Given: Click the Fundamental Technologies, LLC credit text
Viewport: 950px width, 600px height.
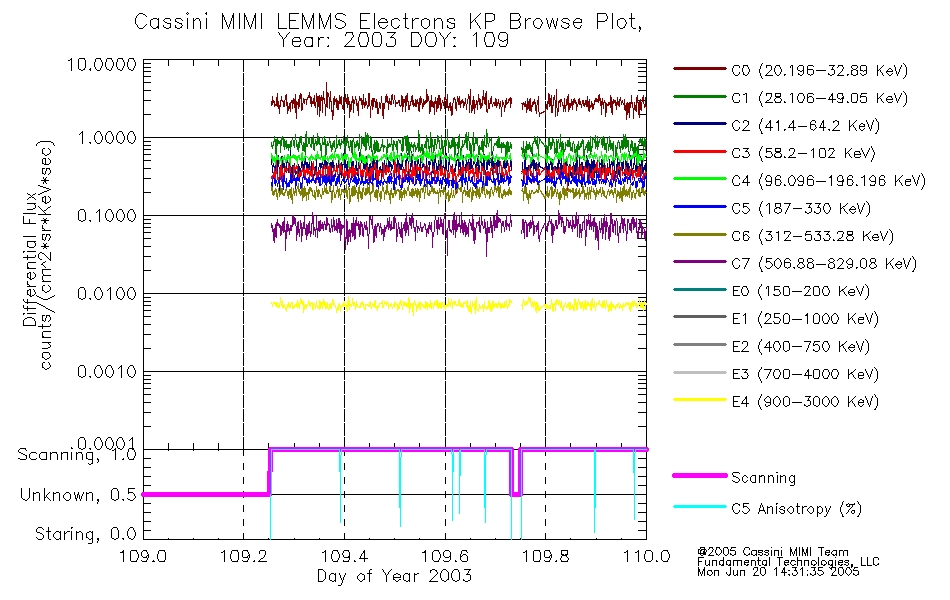Looking at the screenshot, I should click(x=788, y=562).
